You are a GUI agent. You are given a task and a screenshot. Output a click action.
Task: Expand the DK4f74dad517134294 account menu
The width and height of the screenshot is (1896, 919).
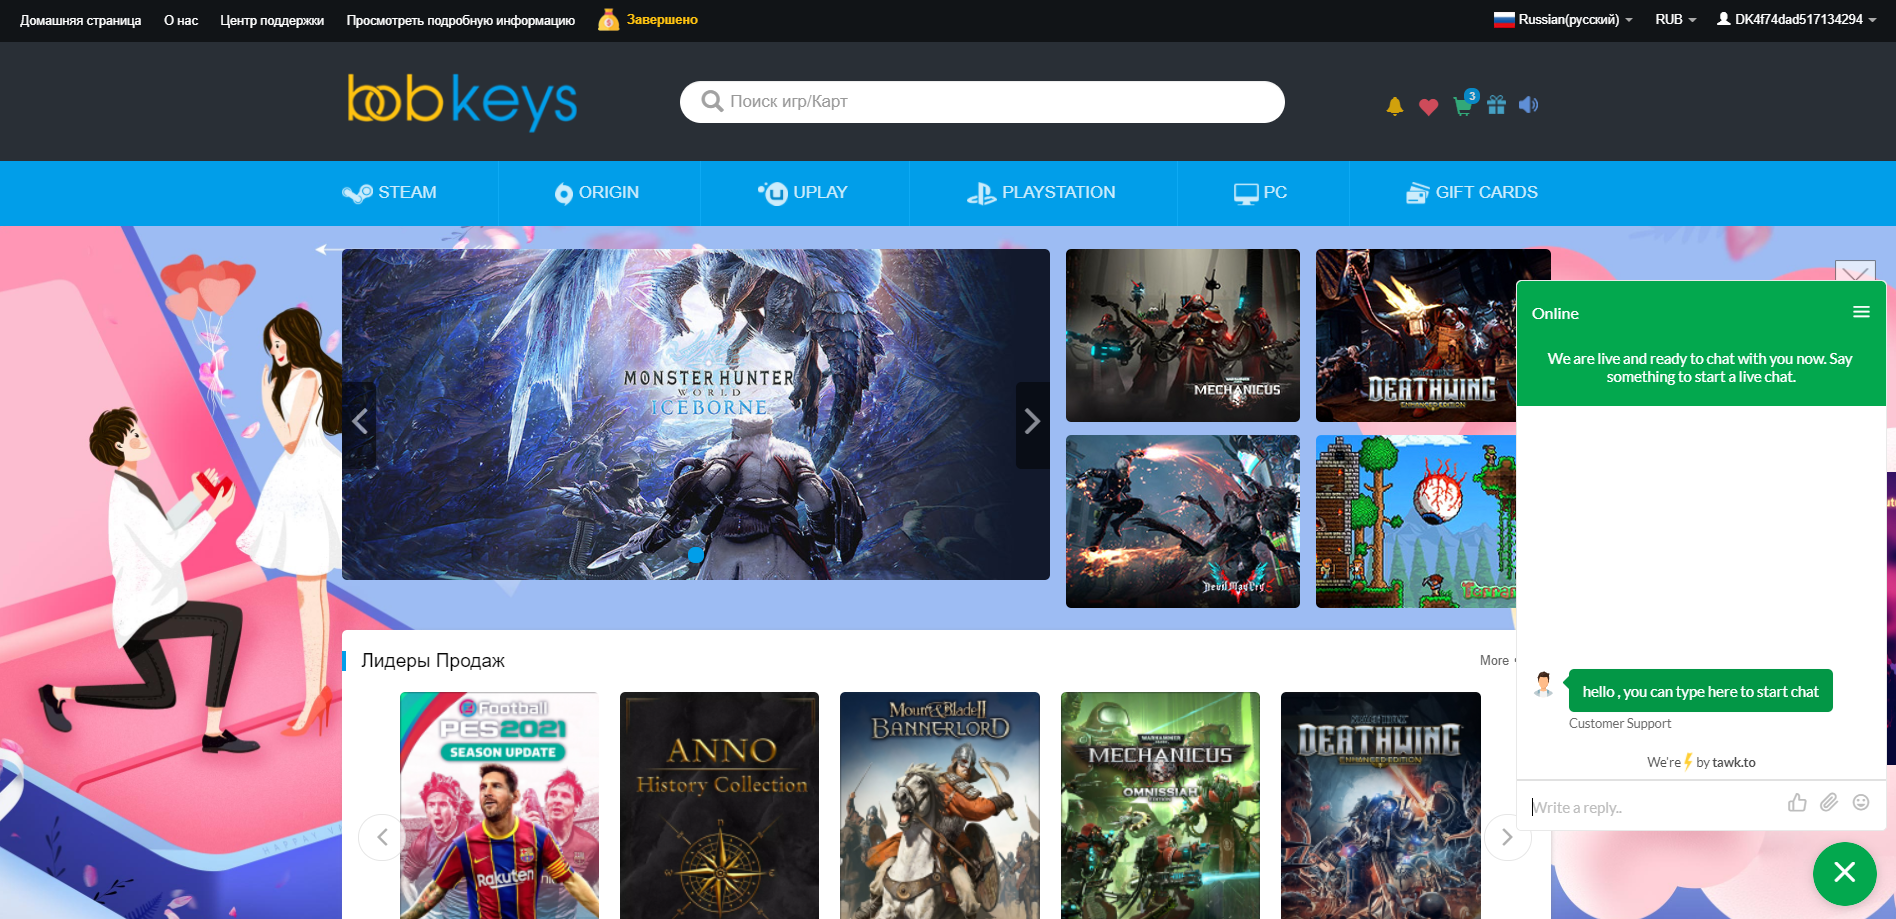(x=1797, y=19)
